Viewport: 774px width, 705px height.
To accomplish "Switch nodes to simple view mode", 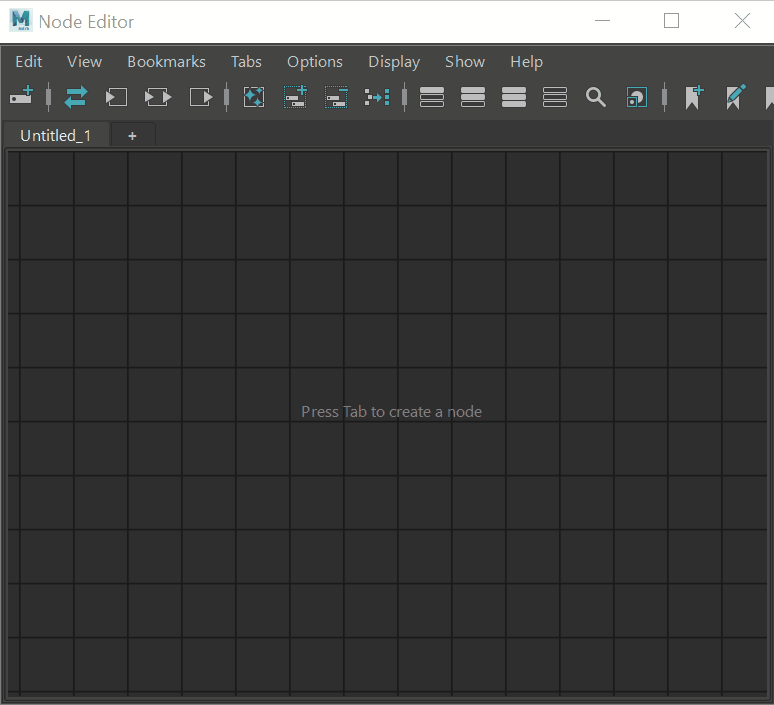I will (432, 97).
